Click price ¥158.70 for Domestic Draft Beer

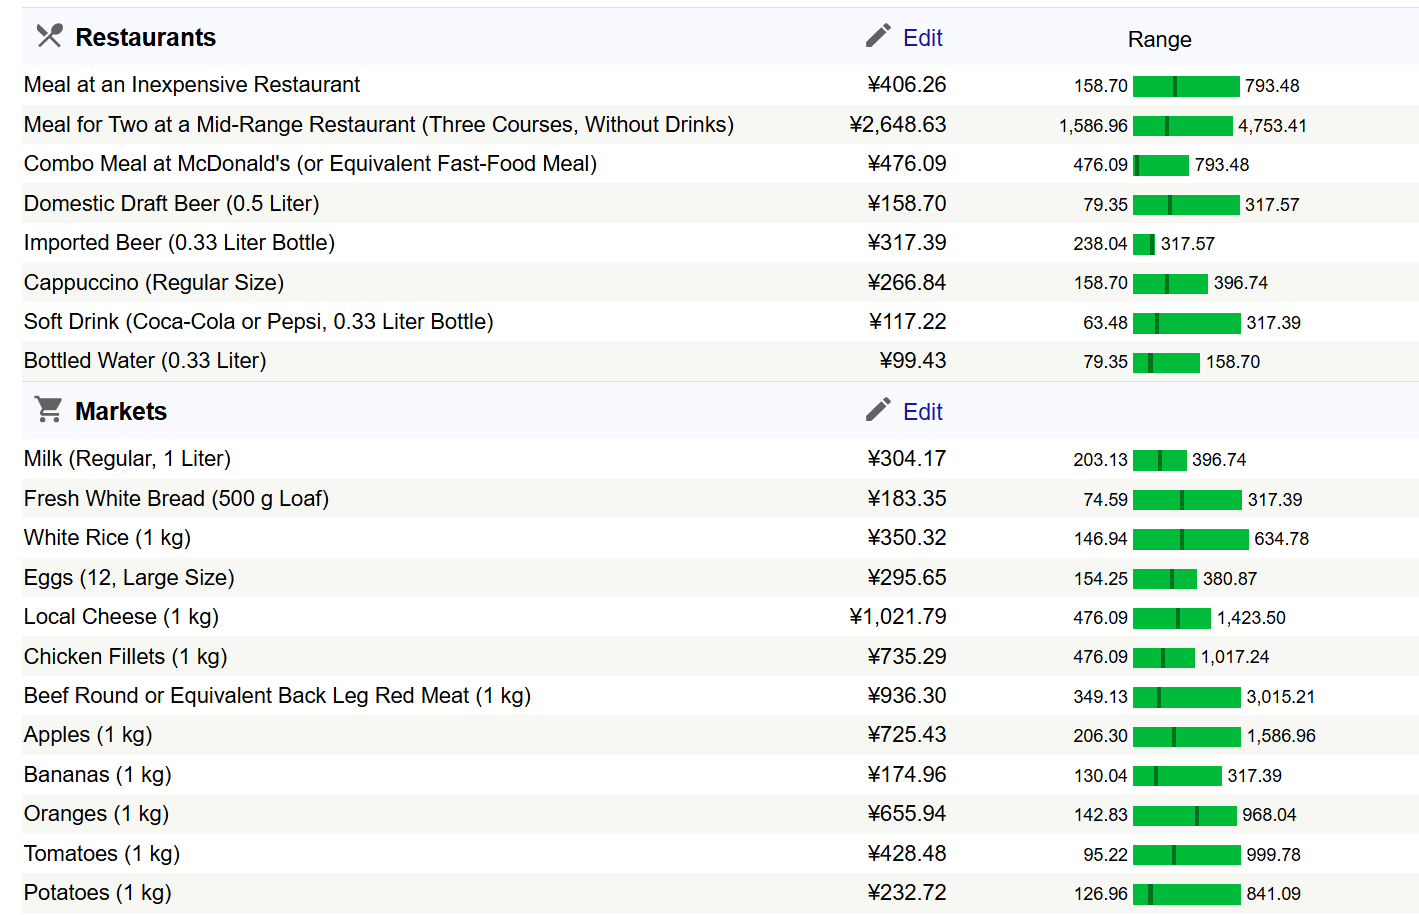point(907,204)
